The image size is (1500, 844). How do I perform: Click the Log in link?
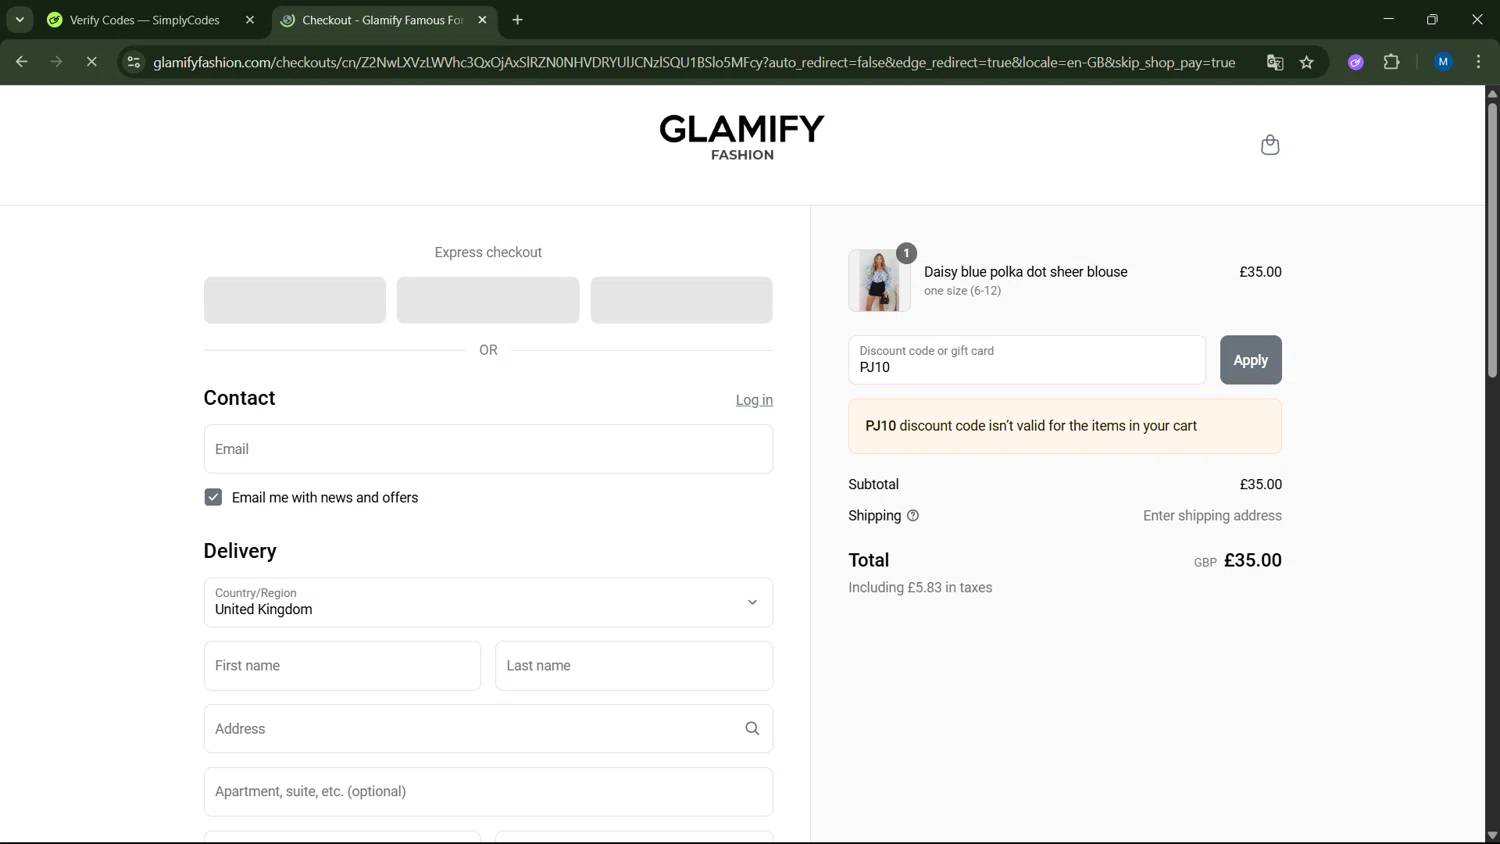click(x=754, y=400)
